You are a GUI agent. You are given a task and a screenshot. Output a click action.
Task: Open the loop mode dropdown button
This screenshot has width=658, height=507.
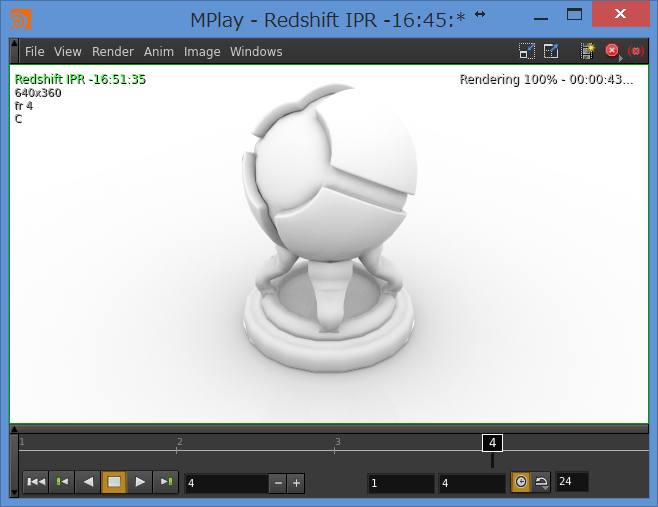point(541,482)
